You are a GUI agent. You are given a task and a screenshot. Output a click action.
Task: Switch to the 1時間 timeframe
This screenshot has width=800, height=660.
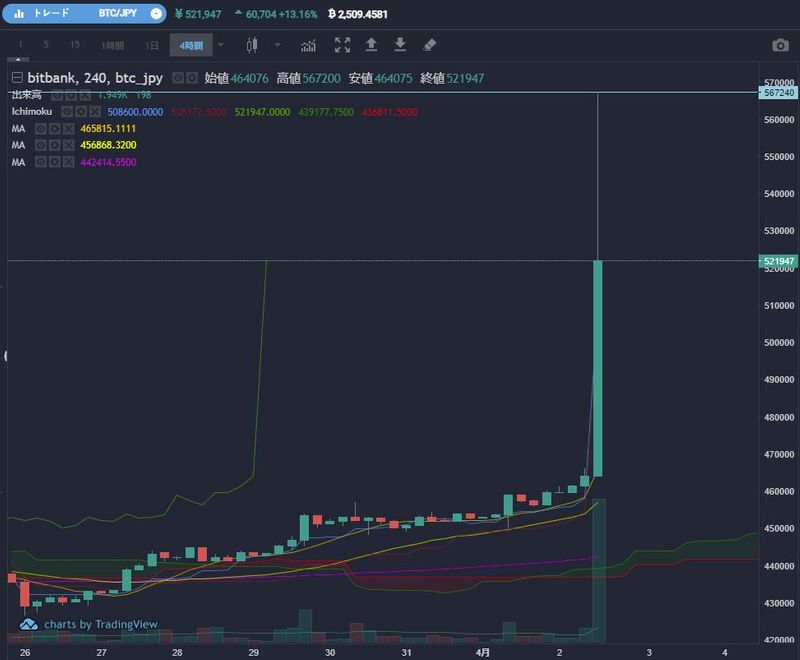(x=112, y=46)
